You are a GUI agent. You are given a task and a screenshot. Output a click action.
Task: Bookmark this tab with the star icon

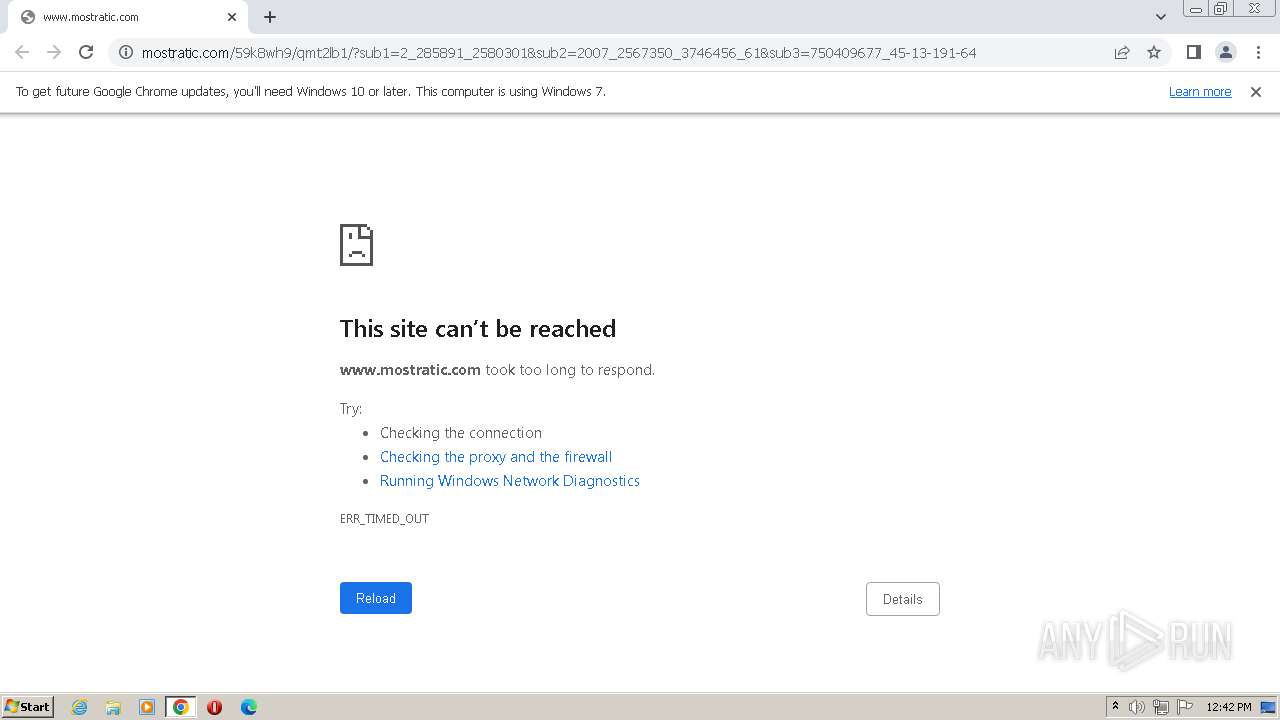(x=1154, y=52)
